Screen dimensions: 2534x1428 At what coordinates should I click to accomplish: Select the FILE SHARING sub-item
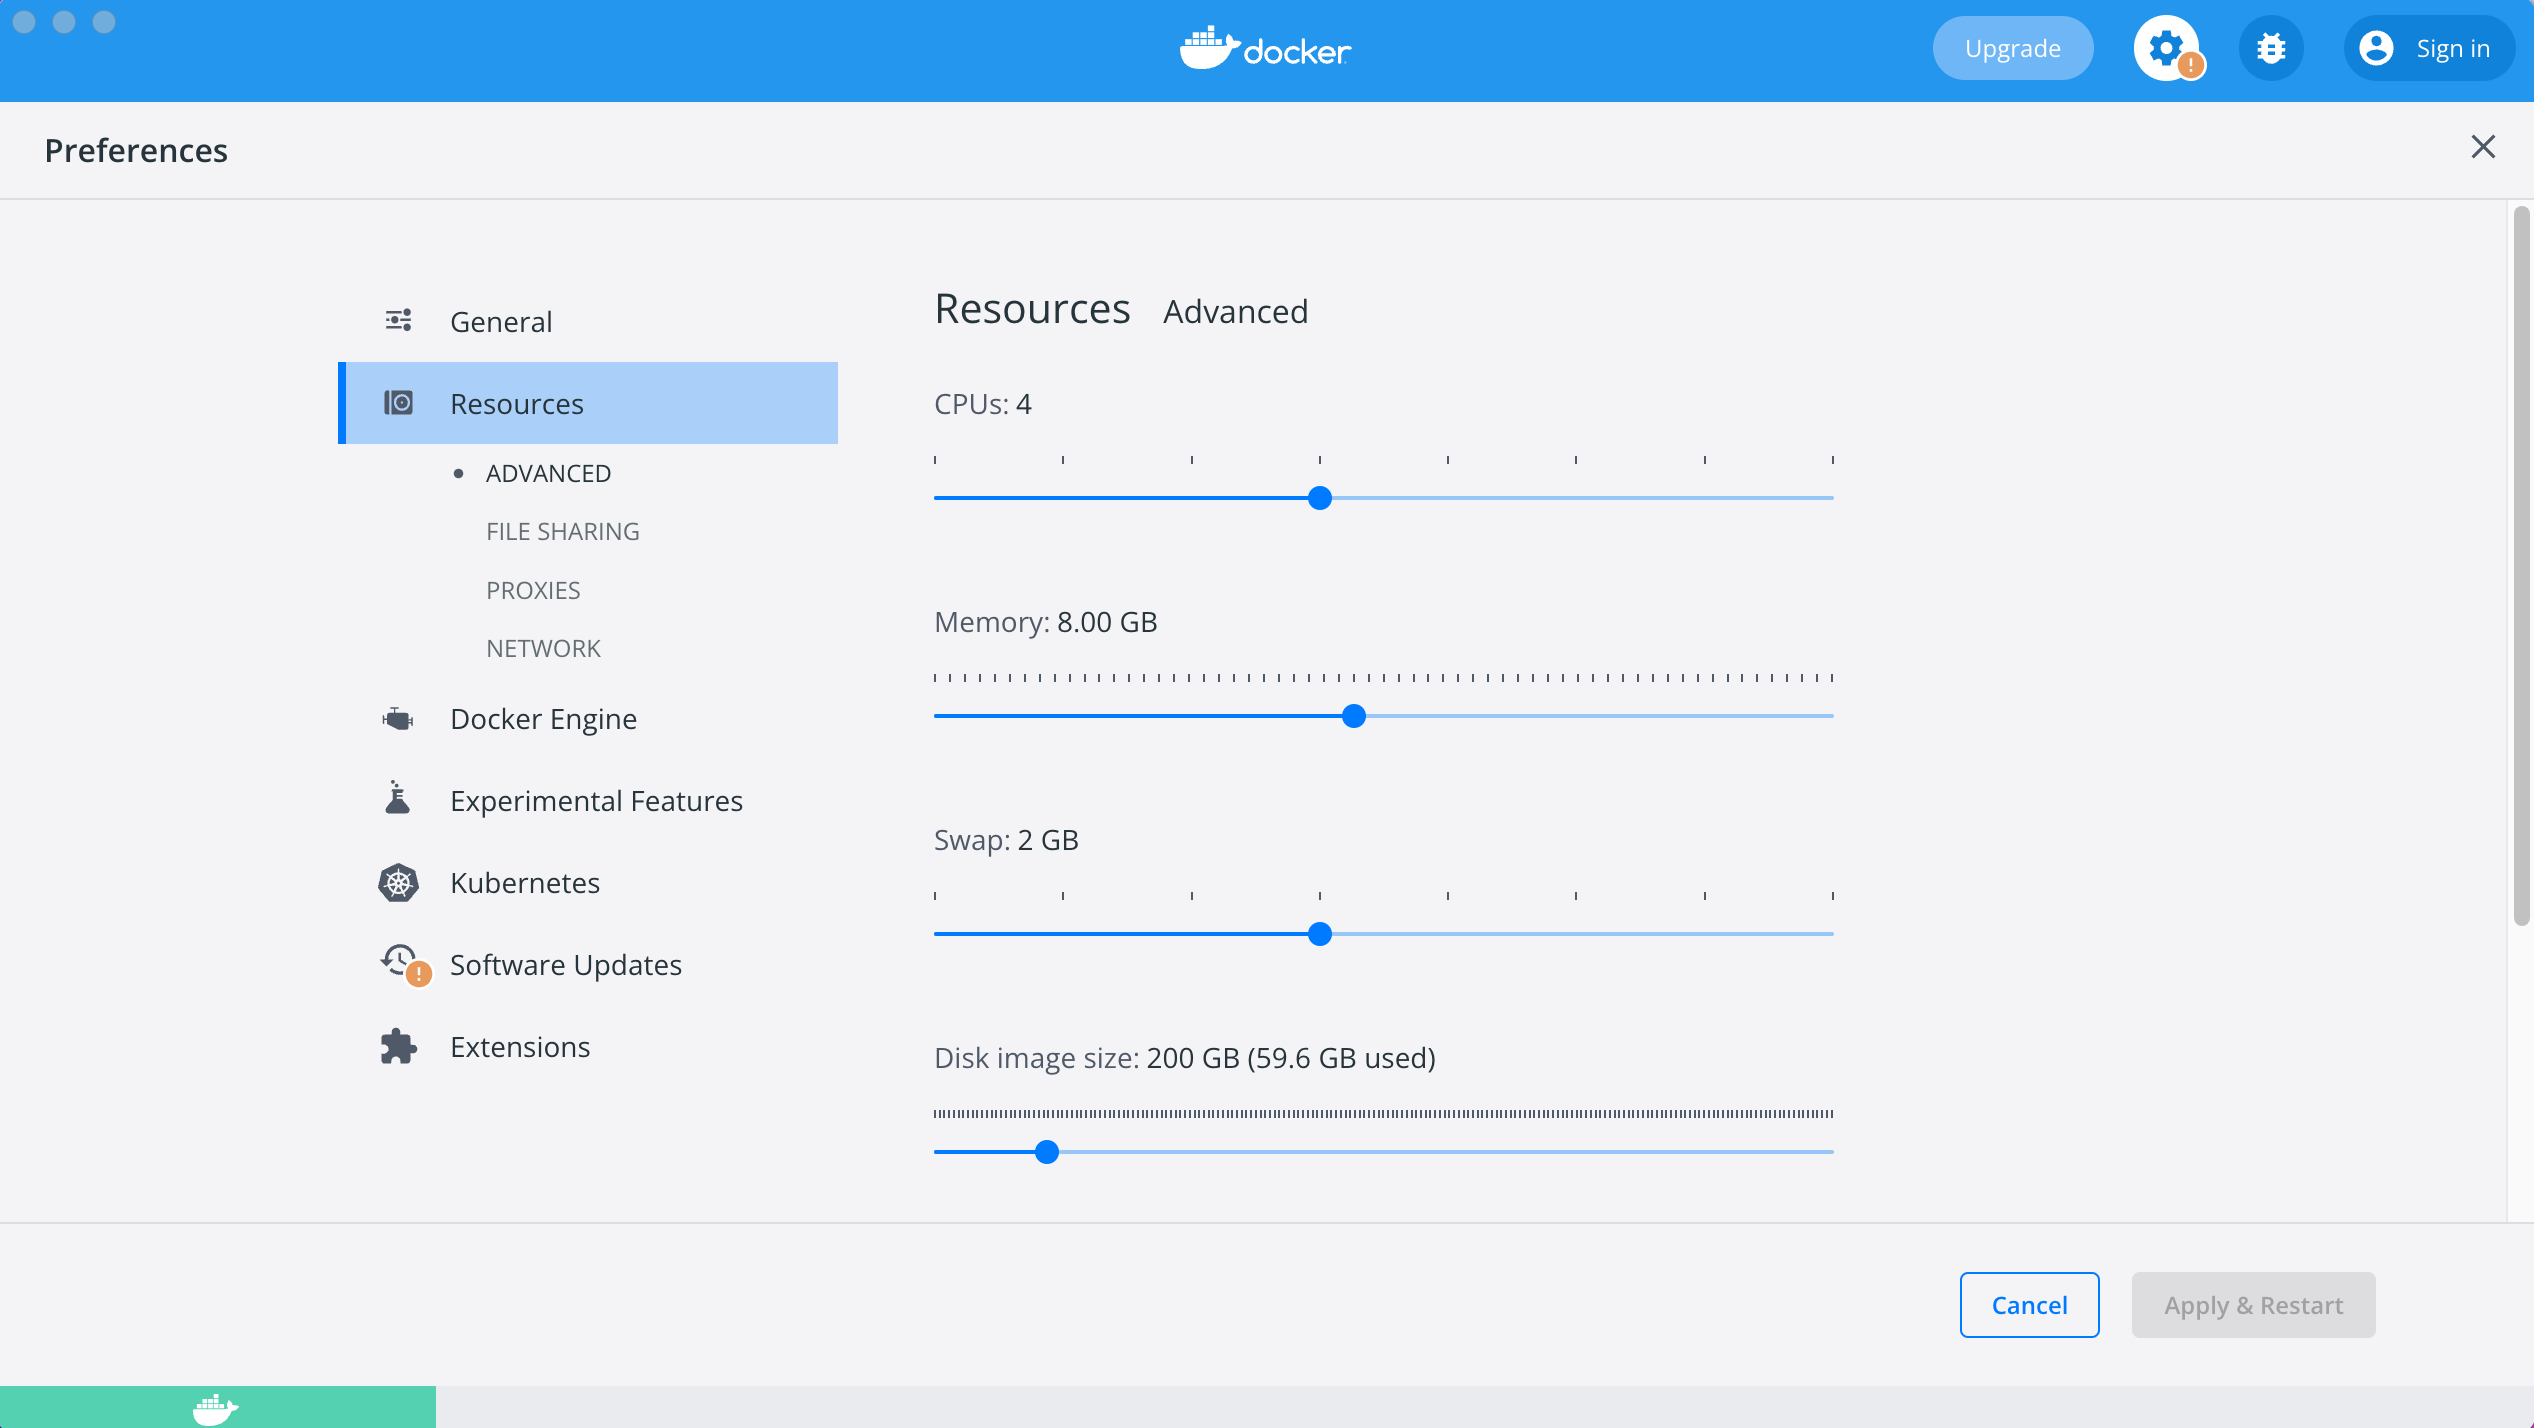563,531
